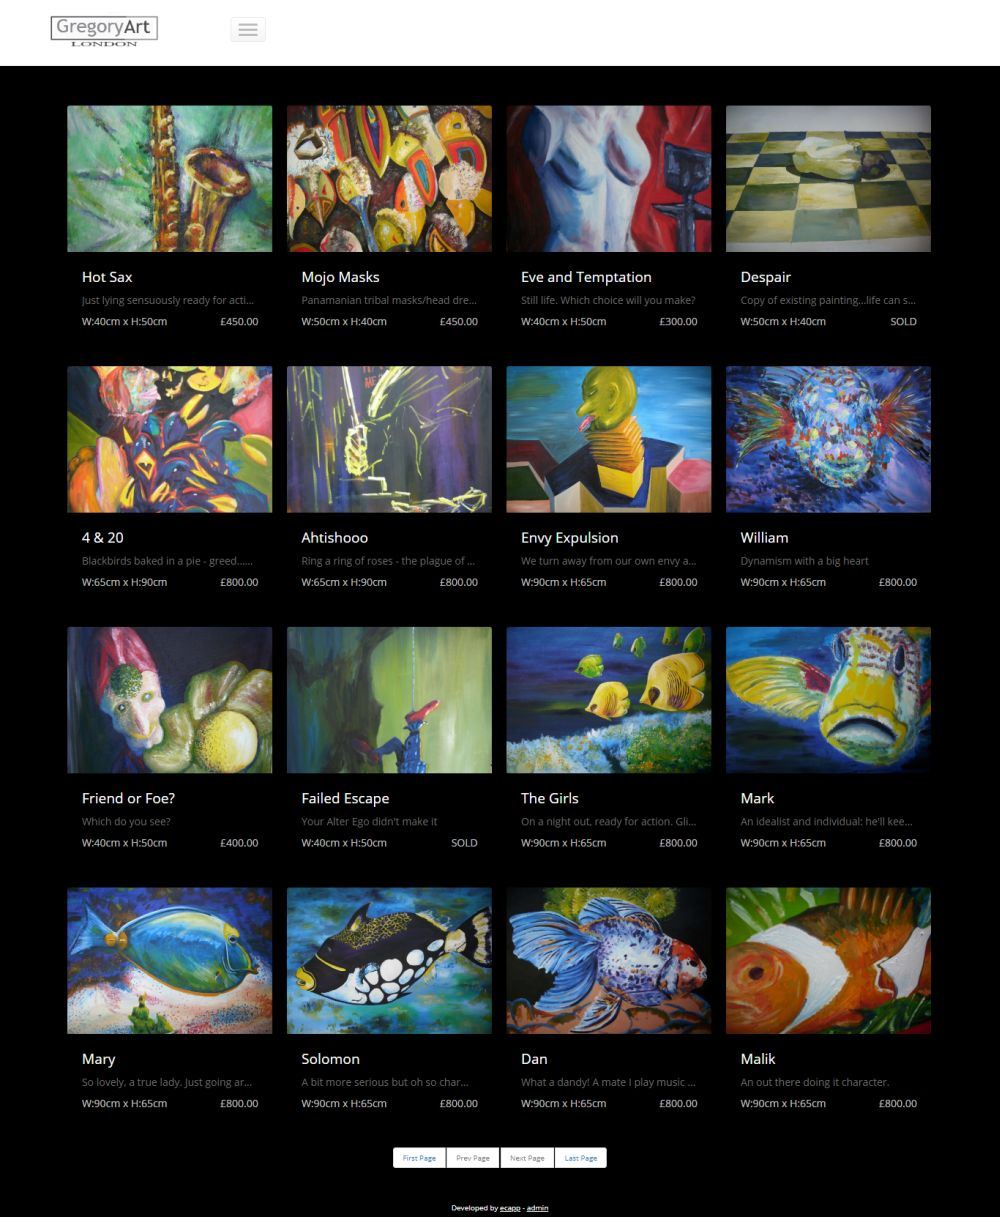Click the 4 & 20 title
1000x1217 pixels.
click(x=103, y=538)
